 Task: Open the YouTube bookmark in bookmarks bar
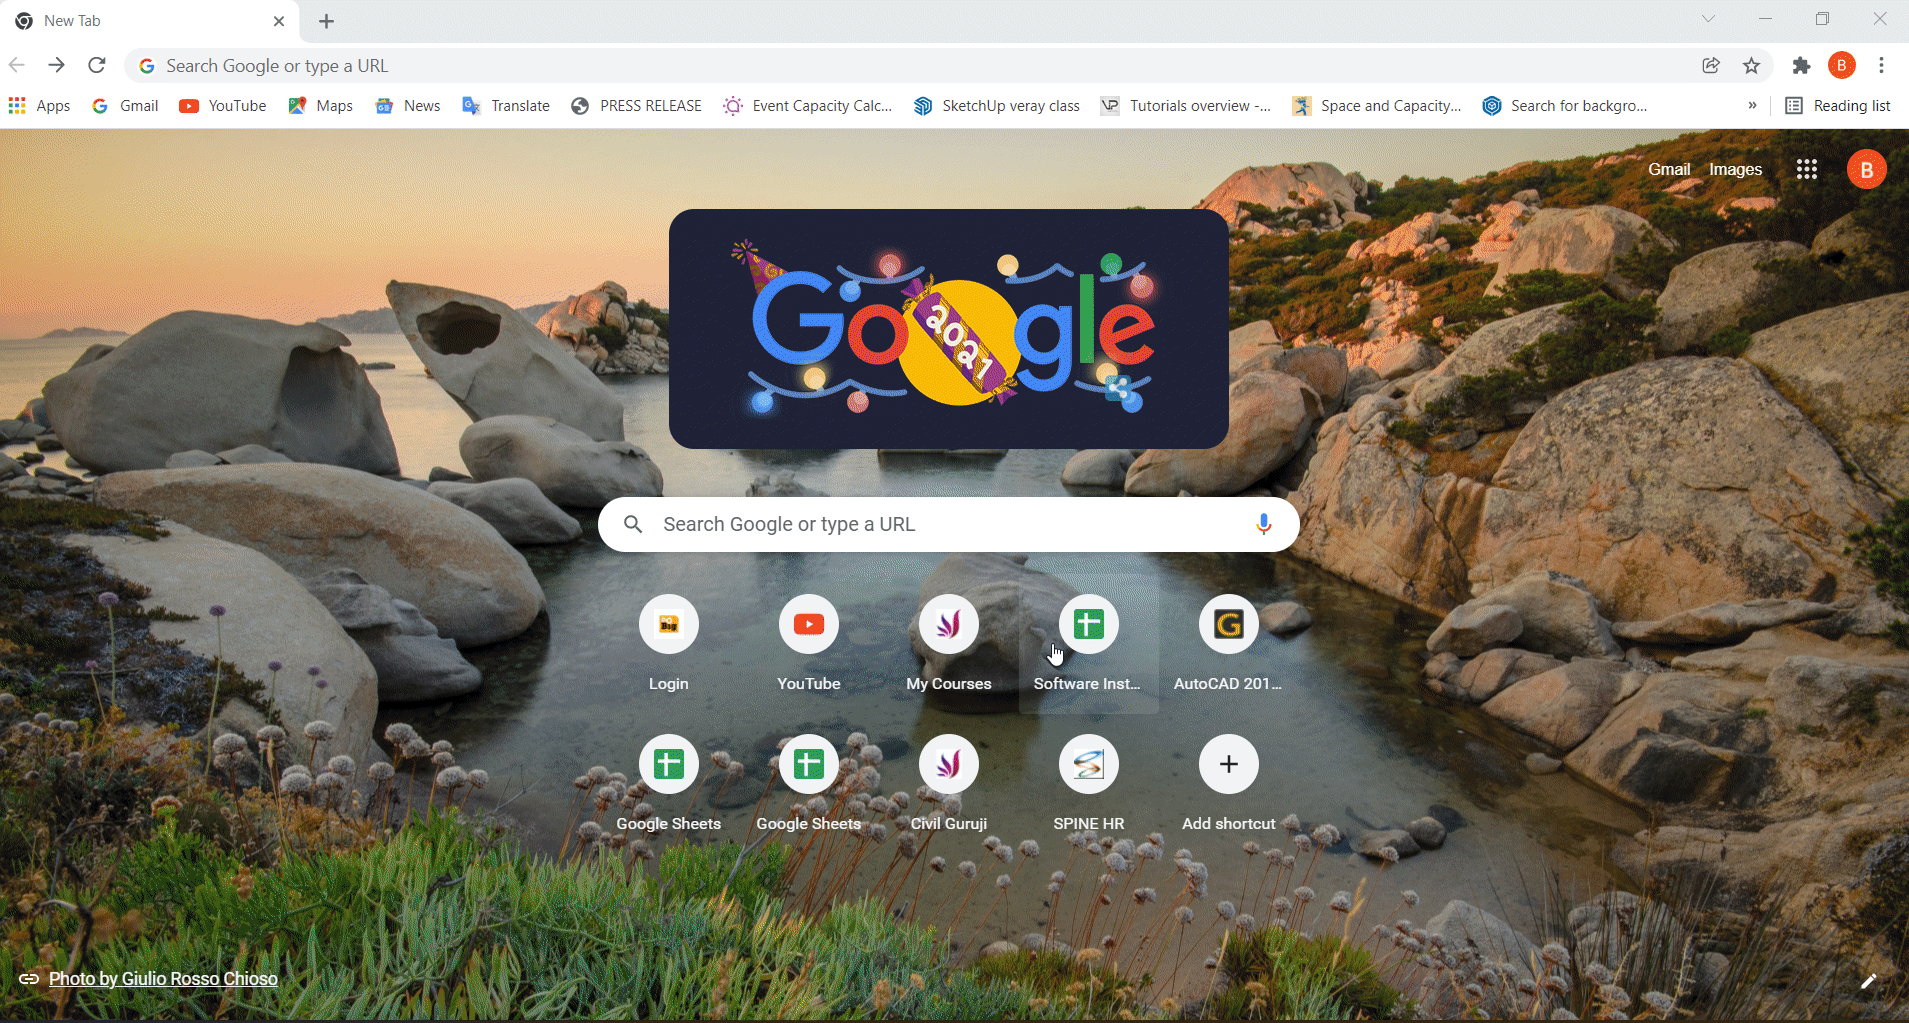pyautogui.click(x=223, y=105)
